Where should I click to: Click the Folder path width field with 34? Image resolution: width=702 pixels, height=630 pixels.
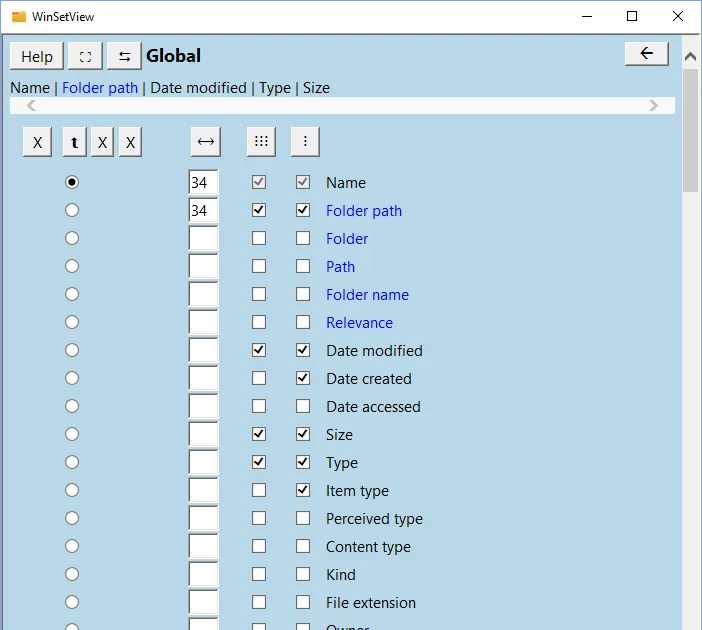point(203,210)
